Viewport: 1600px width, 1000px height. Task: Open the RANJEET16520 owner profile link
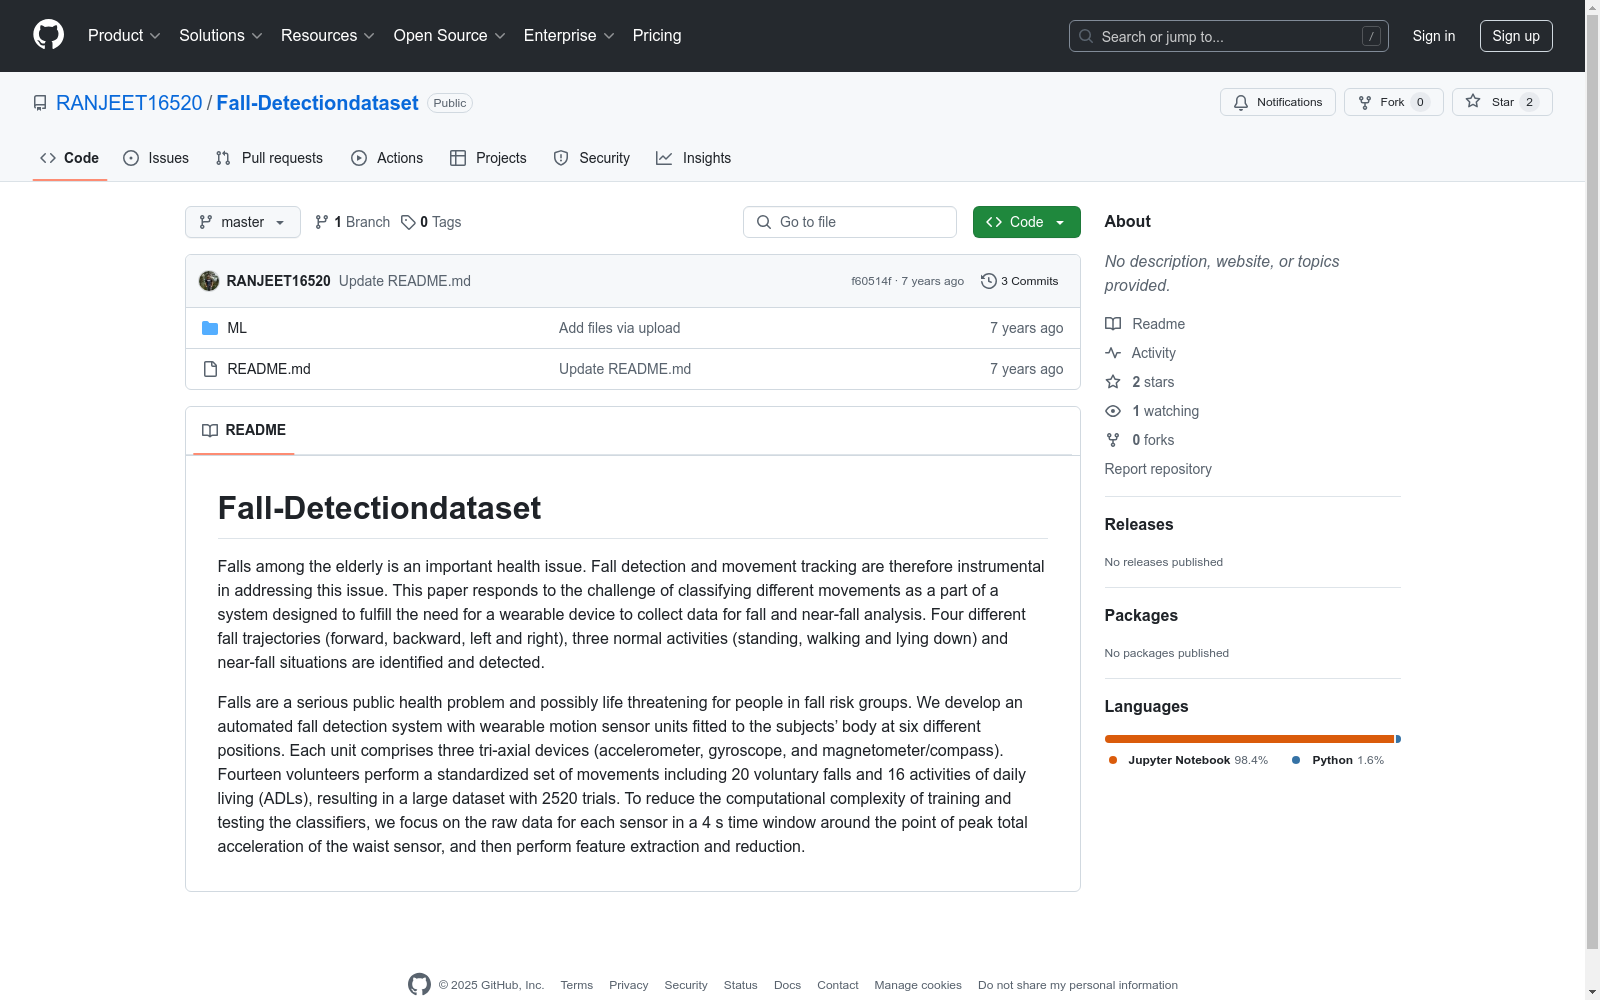pos(129,103)
